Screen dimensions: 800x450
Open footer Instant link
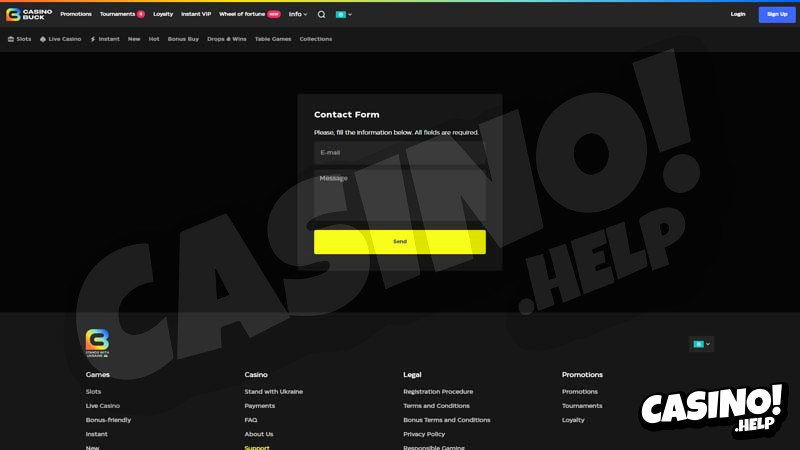(96, 434)
